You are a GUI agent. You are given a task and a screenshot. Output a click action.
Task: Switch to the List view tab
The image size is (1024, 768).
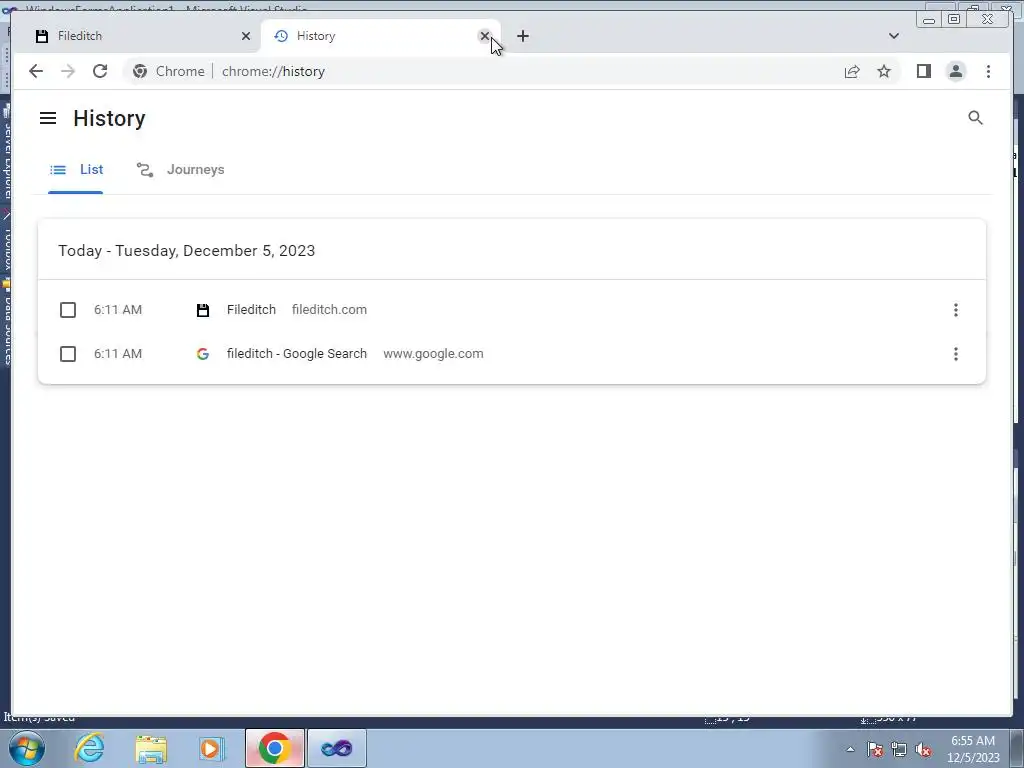pyautogui.click(x=76, y=170)
